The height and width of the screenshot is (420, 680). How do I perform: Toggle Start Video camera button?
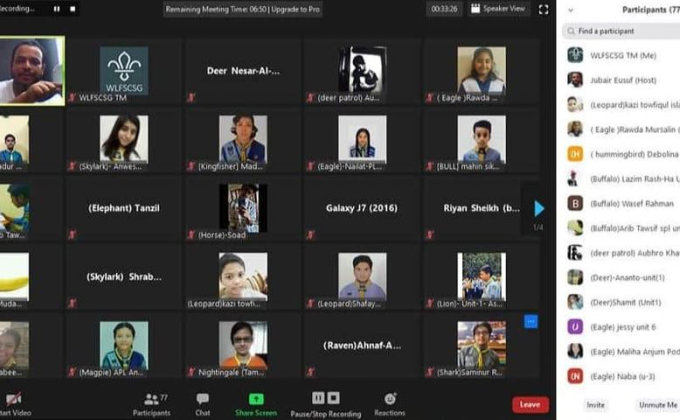[x=14, y=402]
